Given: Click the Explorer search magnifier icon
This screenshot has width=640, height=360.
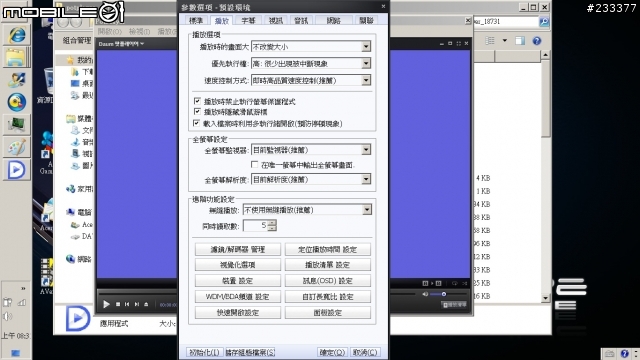Looking at the screenshot, I should tap(544, 22).
